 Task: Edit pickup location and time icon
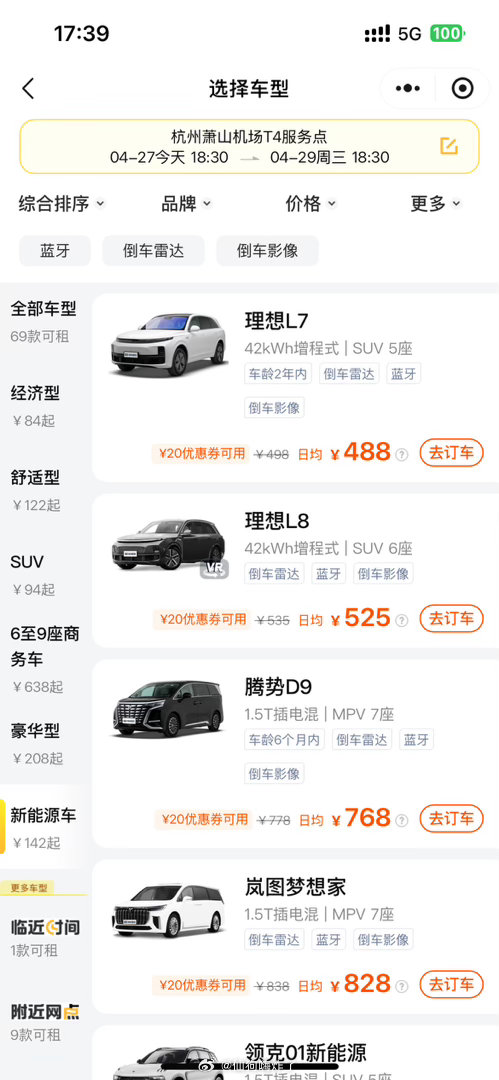click(449, 146)
